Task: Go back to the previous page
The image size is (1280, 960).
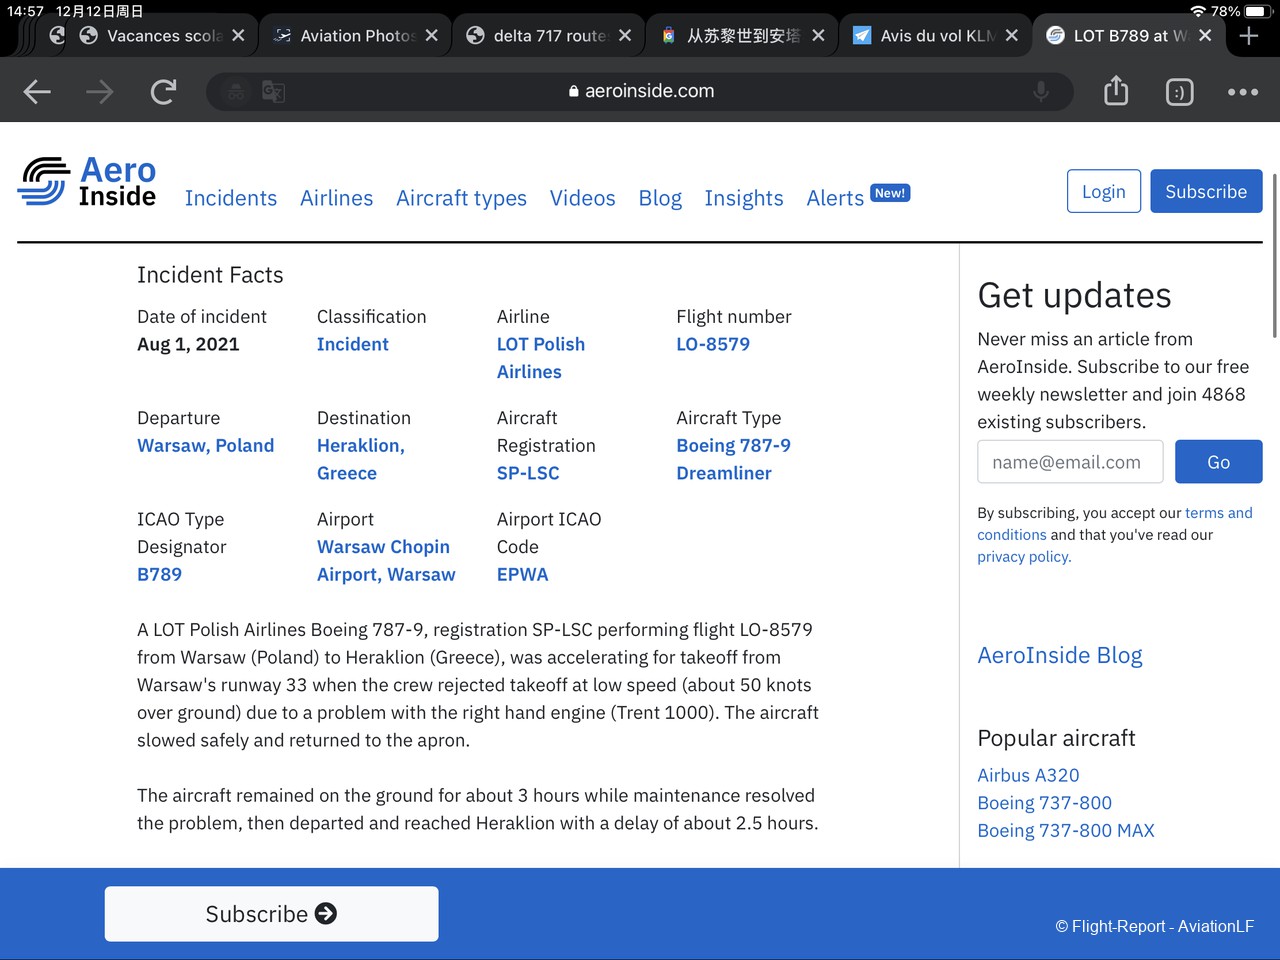Action: (x=37, y=92)
